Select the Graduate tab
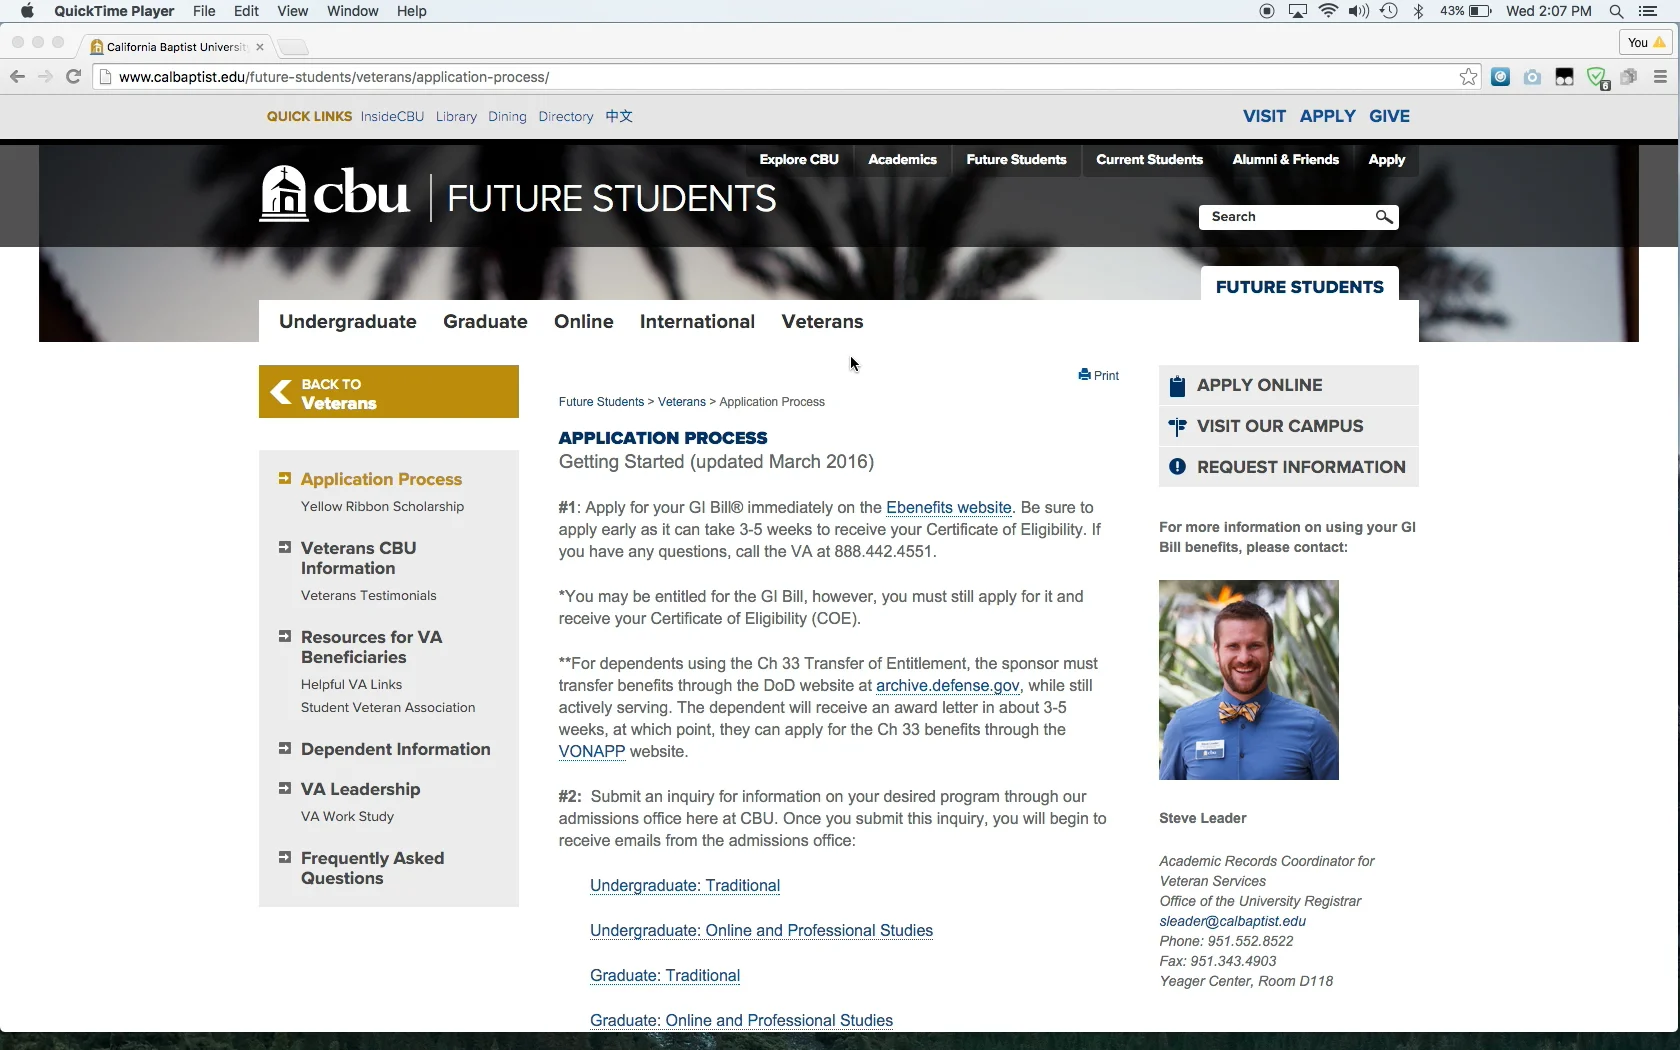This screenshot has height=1050, width=1680. 485,322
